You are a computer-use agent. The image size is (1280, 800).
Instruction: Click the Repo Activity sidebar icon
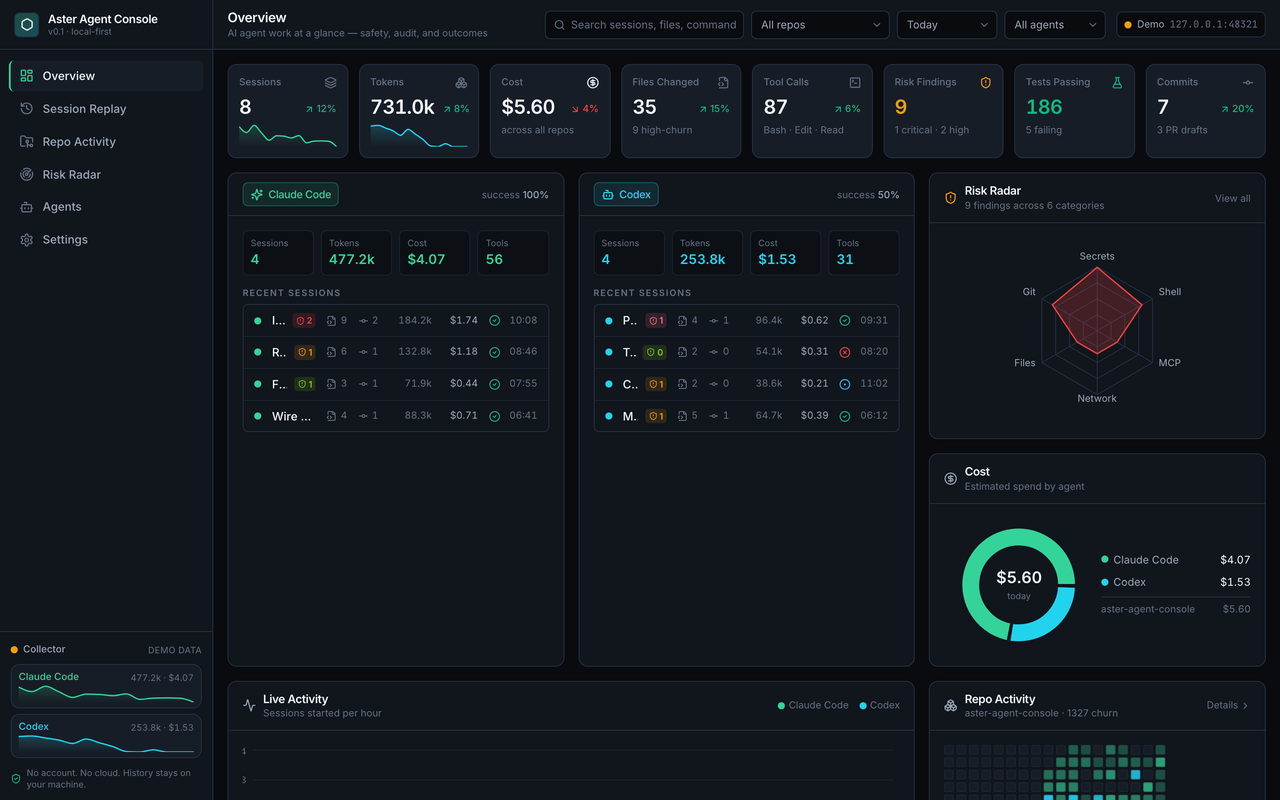pyautogui.click(x=27, y=142)
